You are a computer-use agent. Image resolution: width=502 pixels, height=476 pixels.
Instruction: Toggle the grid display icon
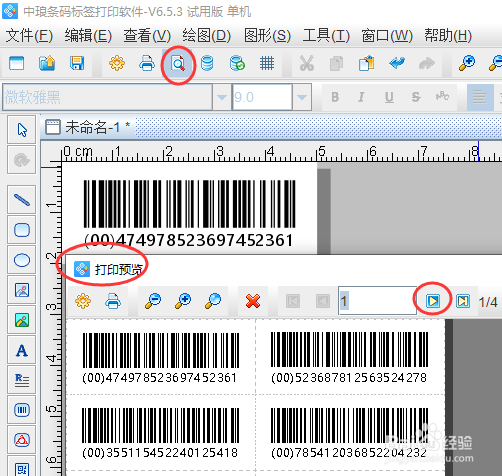(267, 63)
